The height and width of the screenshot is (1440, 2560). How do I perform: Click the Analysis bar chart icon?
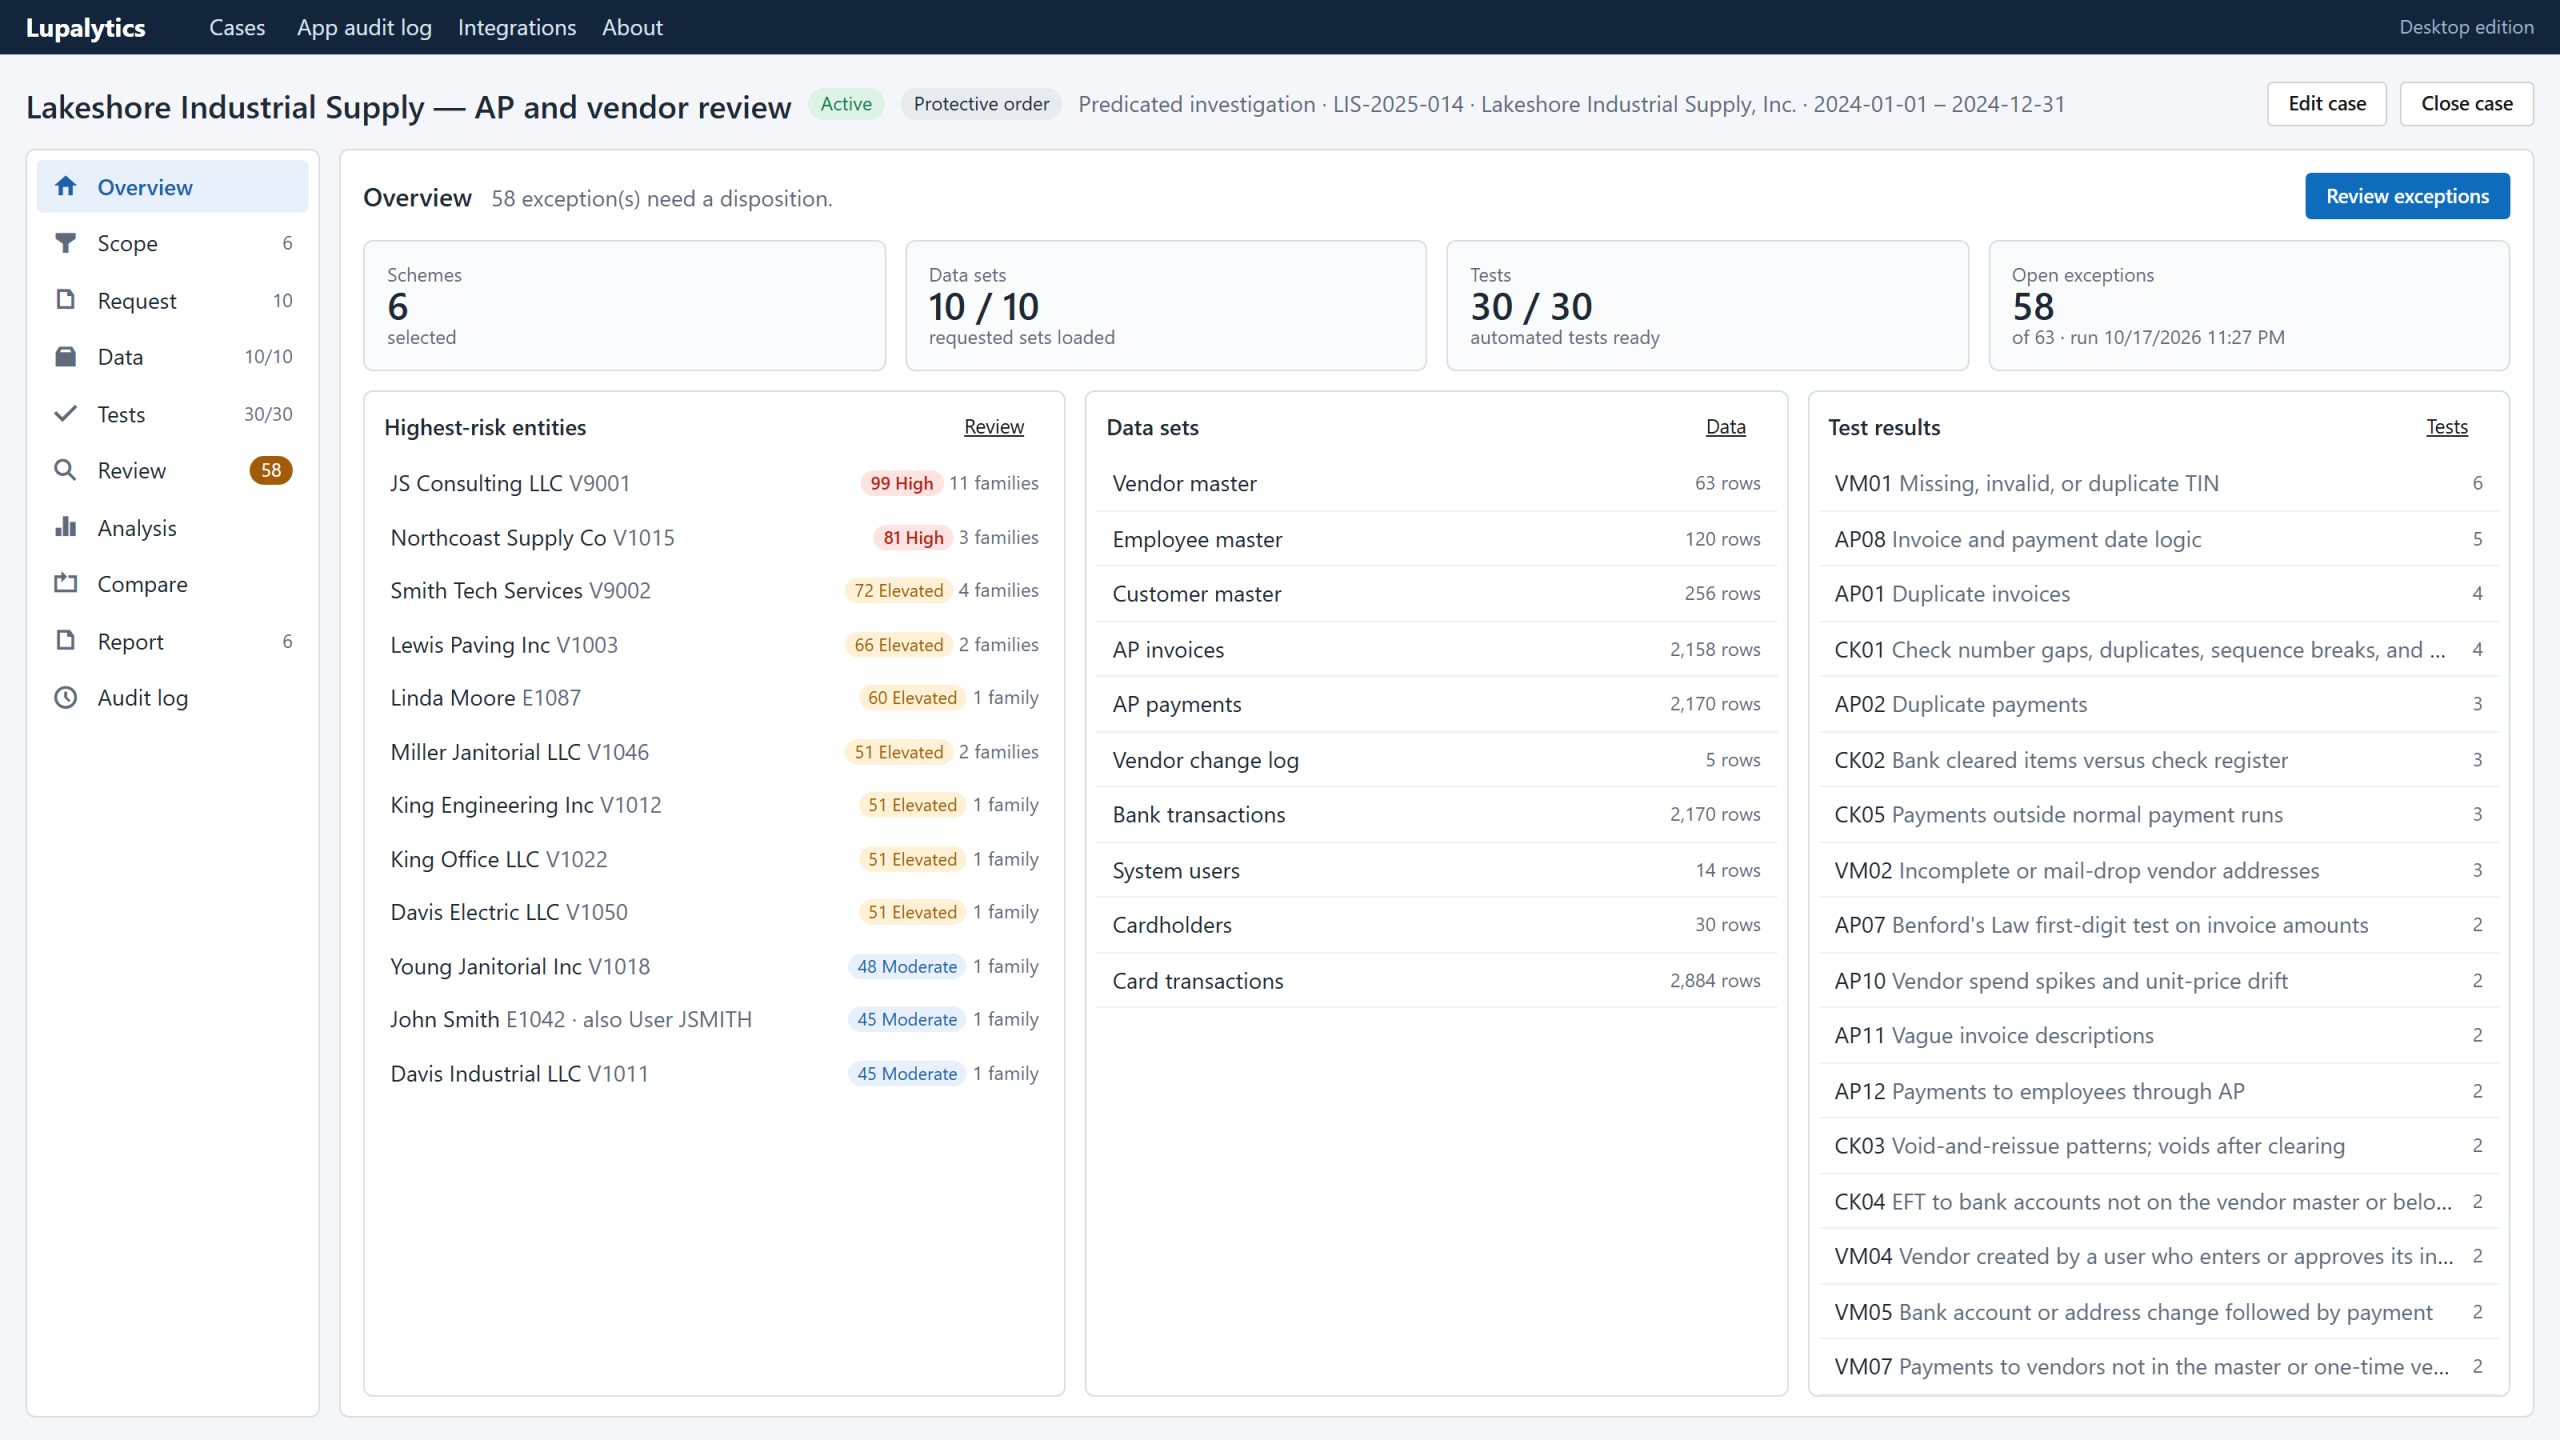tap(66, 527)
